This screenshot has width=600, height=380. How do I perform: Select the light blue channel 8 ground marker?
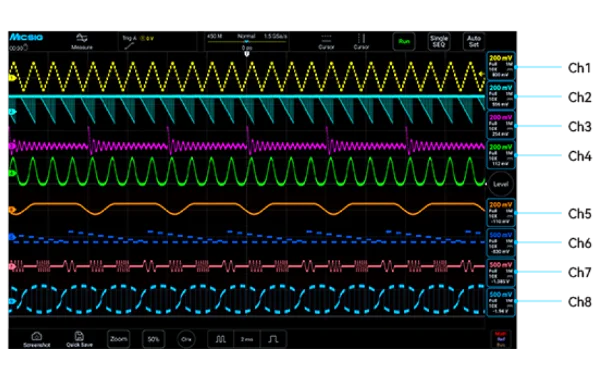pos(12,301)
